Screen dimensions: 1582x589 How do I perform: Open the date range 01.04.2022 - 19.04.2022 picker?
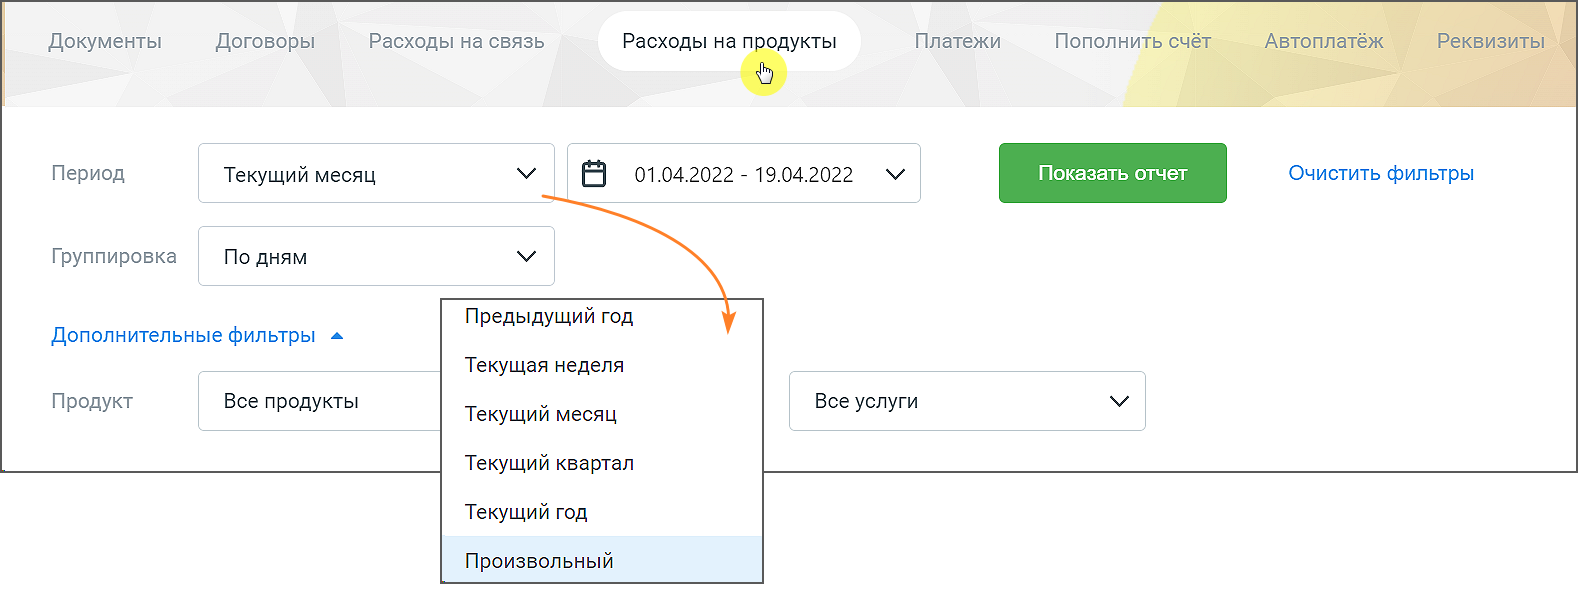tap(744, 173)
